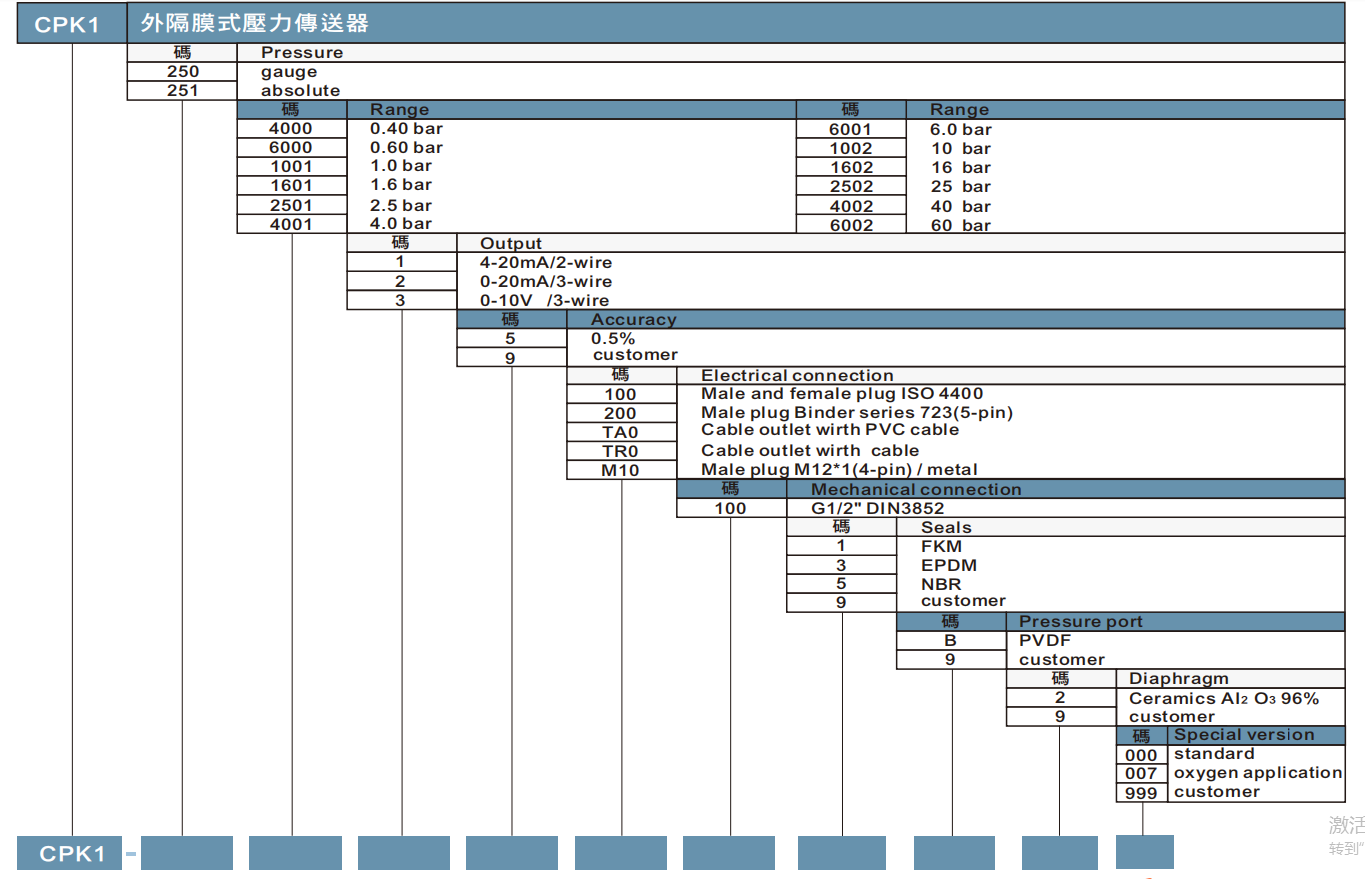Click the Accuracy section heading
1365x879 pixels.
pos(633,319)
